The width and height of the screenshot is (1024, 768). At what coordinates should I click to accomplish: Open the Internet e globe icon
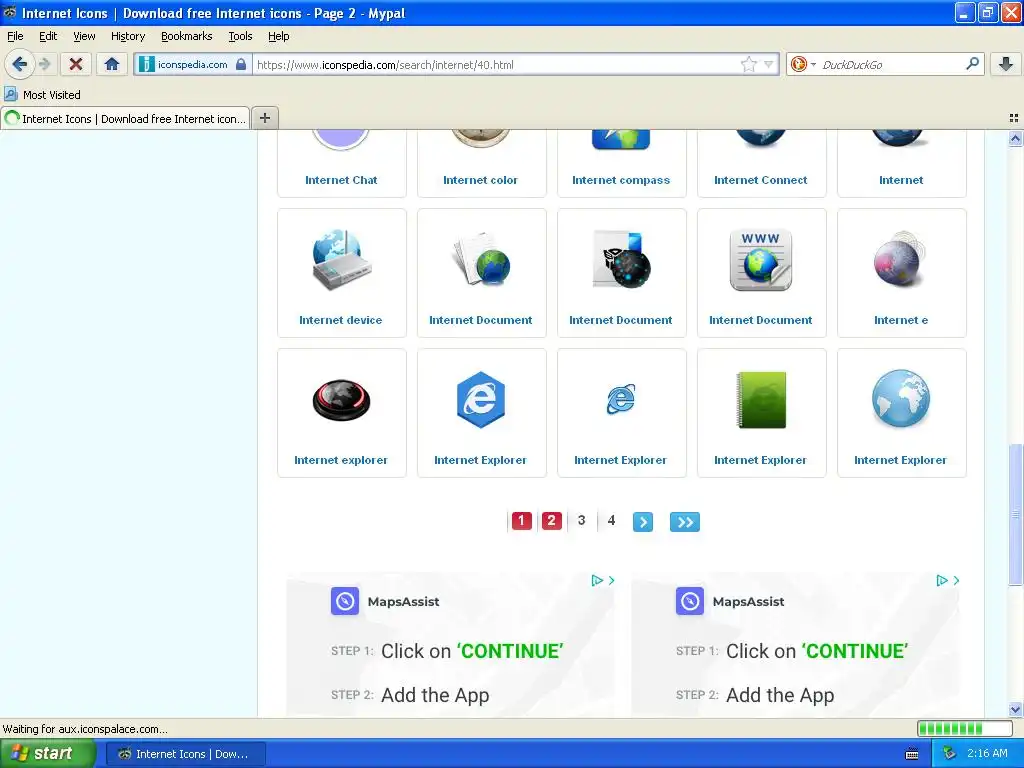tap(901, 259)
